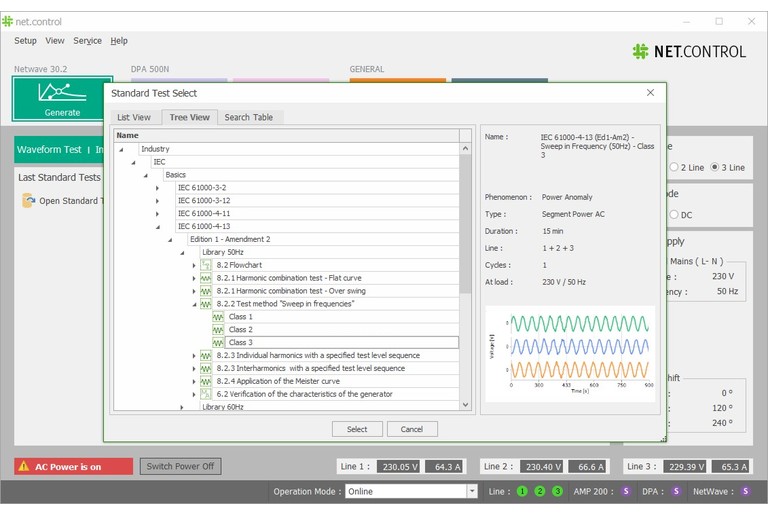Collapse the Sweep in frequencies node
Image resolution: width=768 pixels, height=515 pixels.
(194, 304)
